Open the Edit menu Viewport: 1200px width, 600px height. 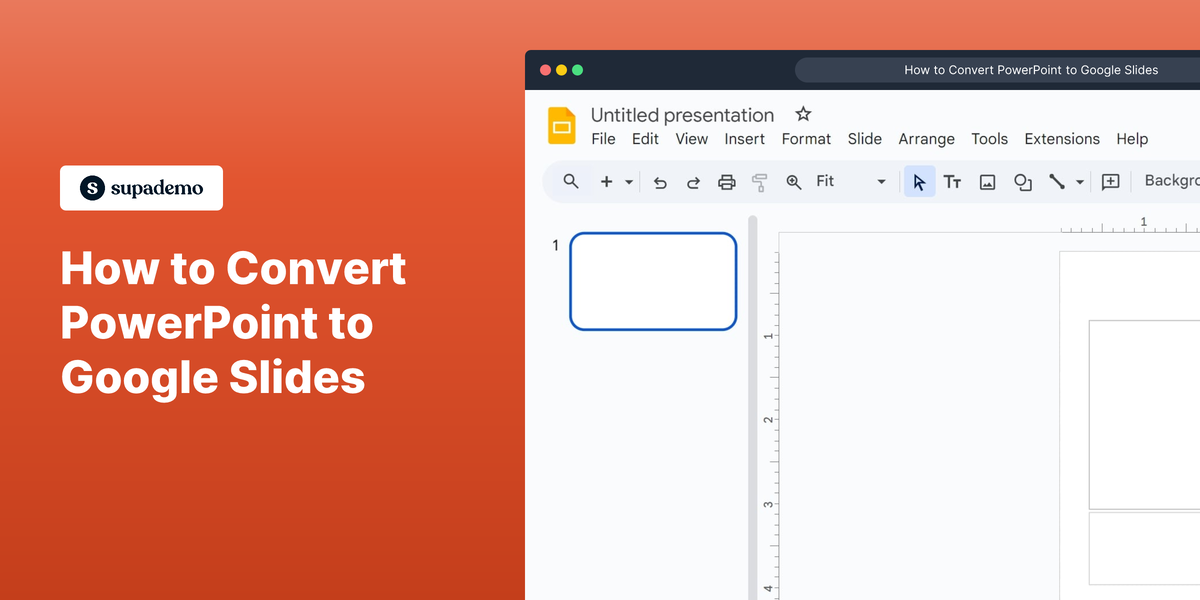click(645, 139)
